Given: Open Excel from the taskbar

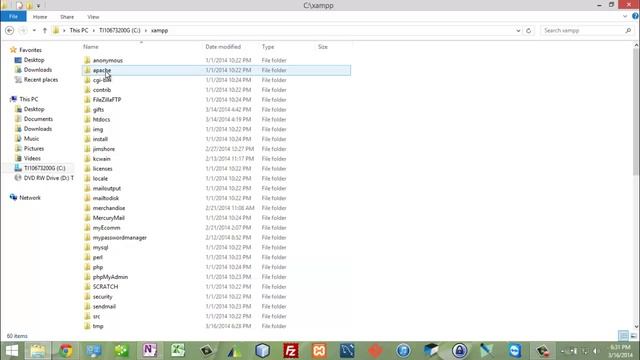Looking at the screenshot, I should pos(178,351).
